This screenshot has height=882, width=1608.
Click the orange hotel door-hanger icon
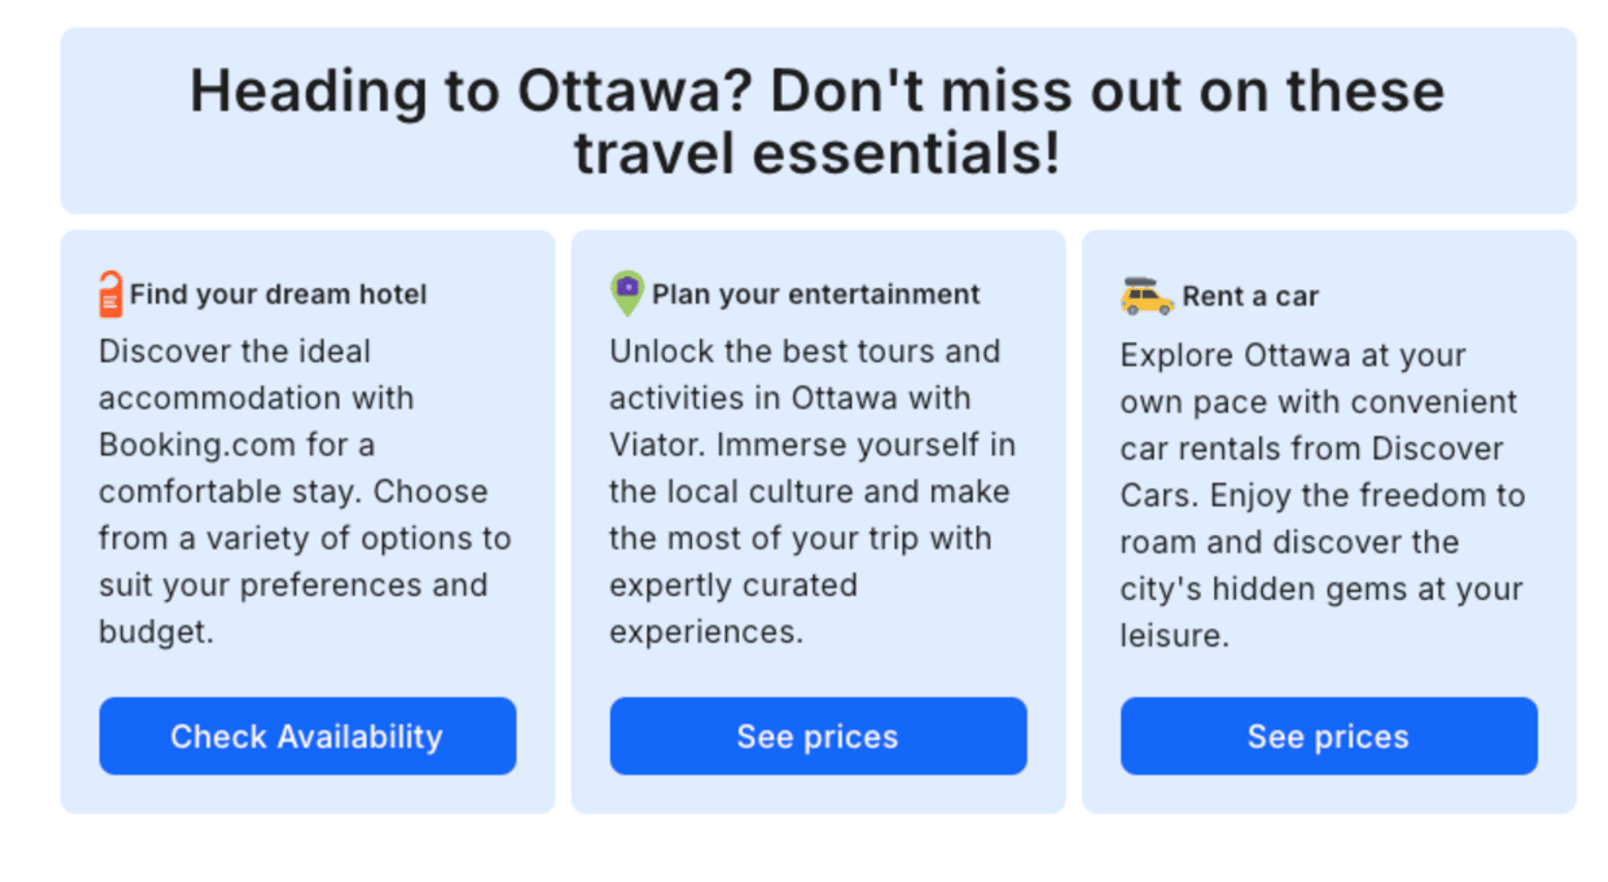point(111,294)
